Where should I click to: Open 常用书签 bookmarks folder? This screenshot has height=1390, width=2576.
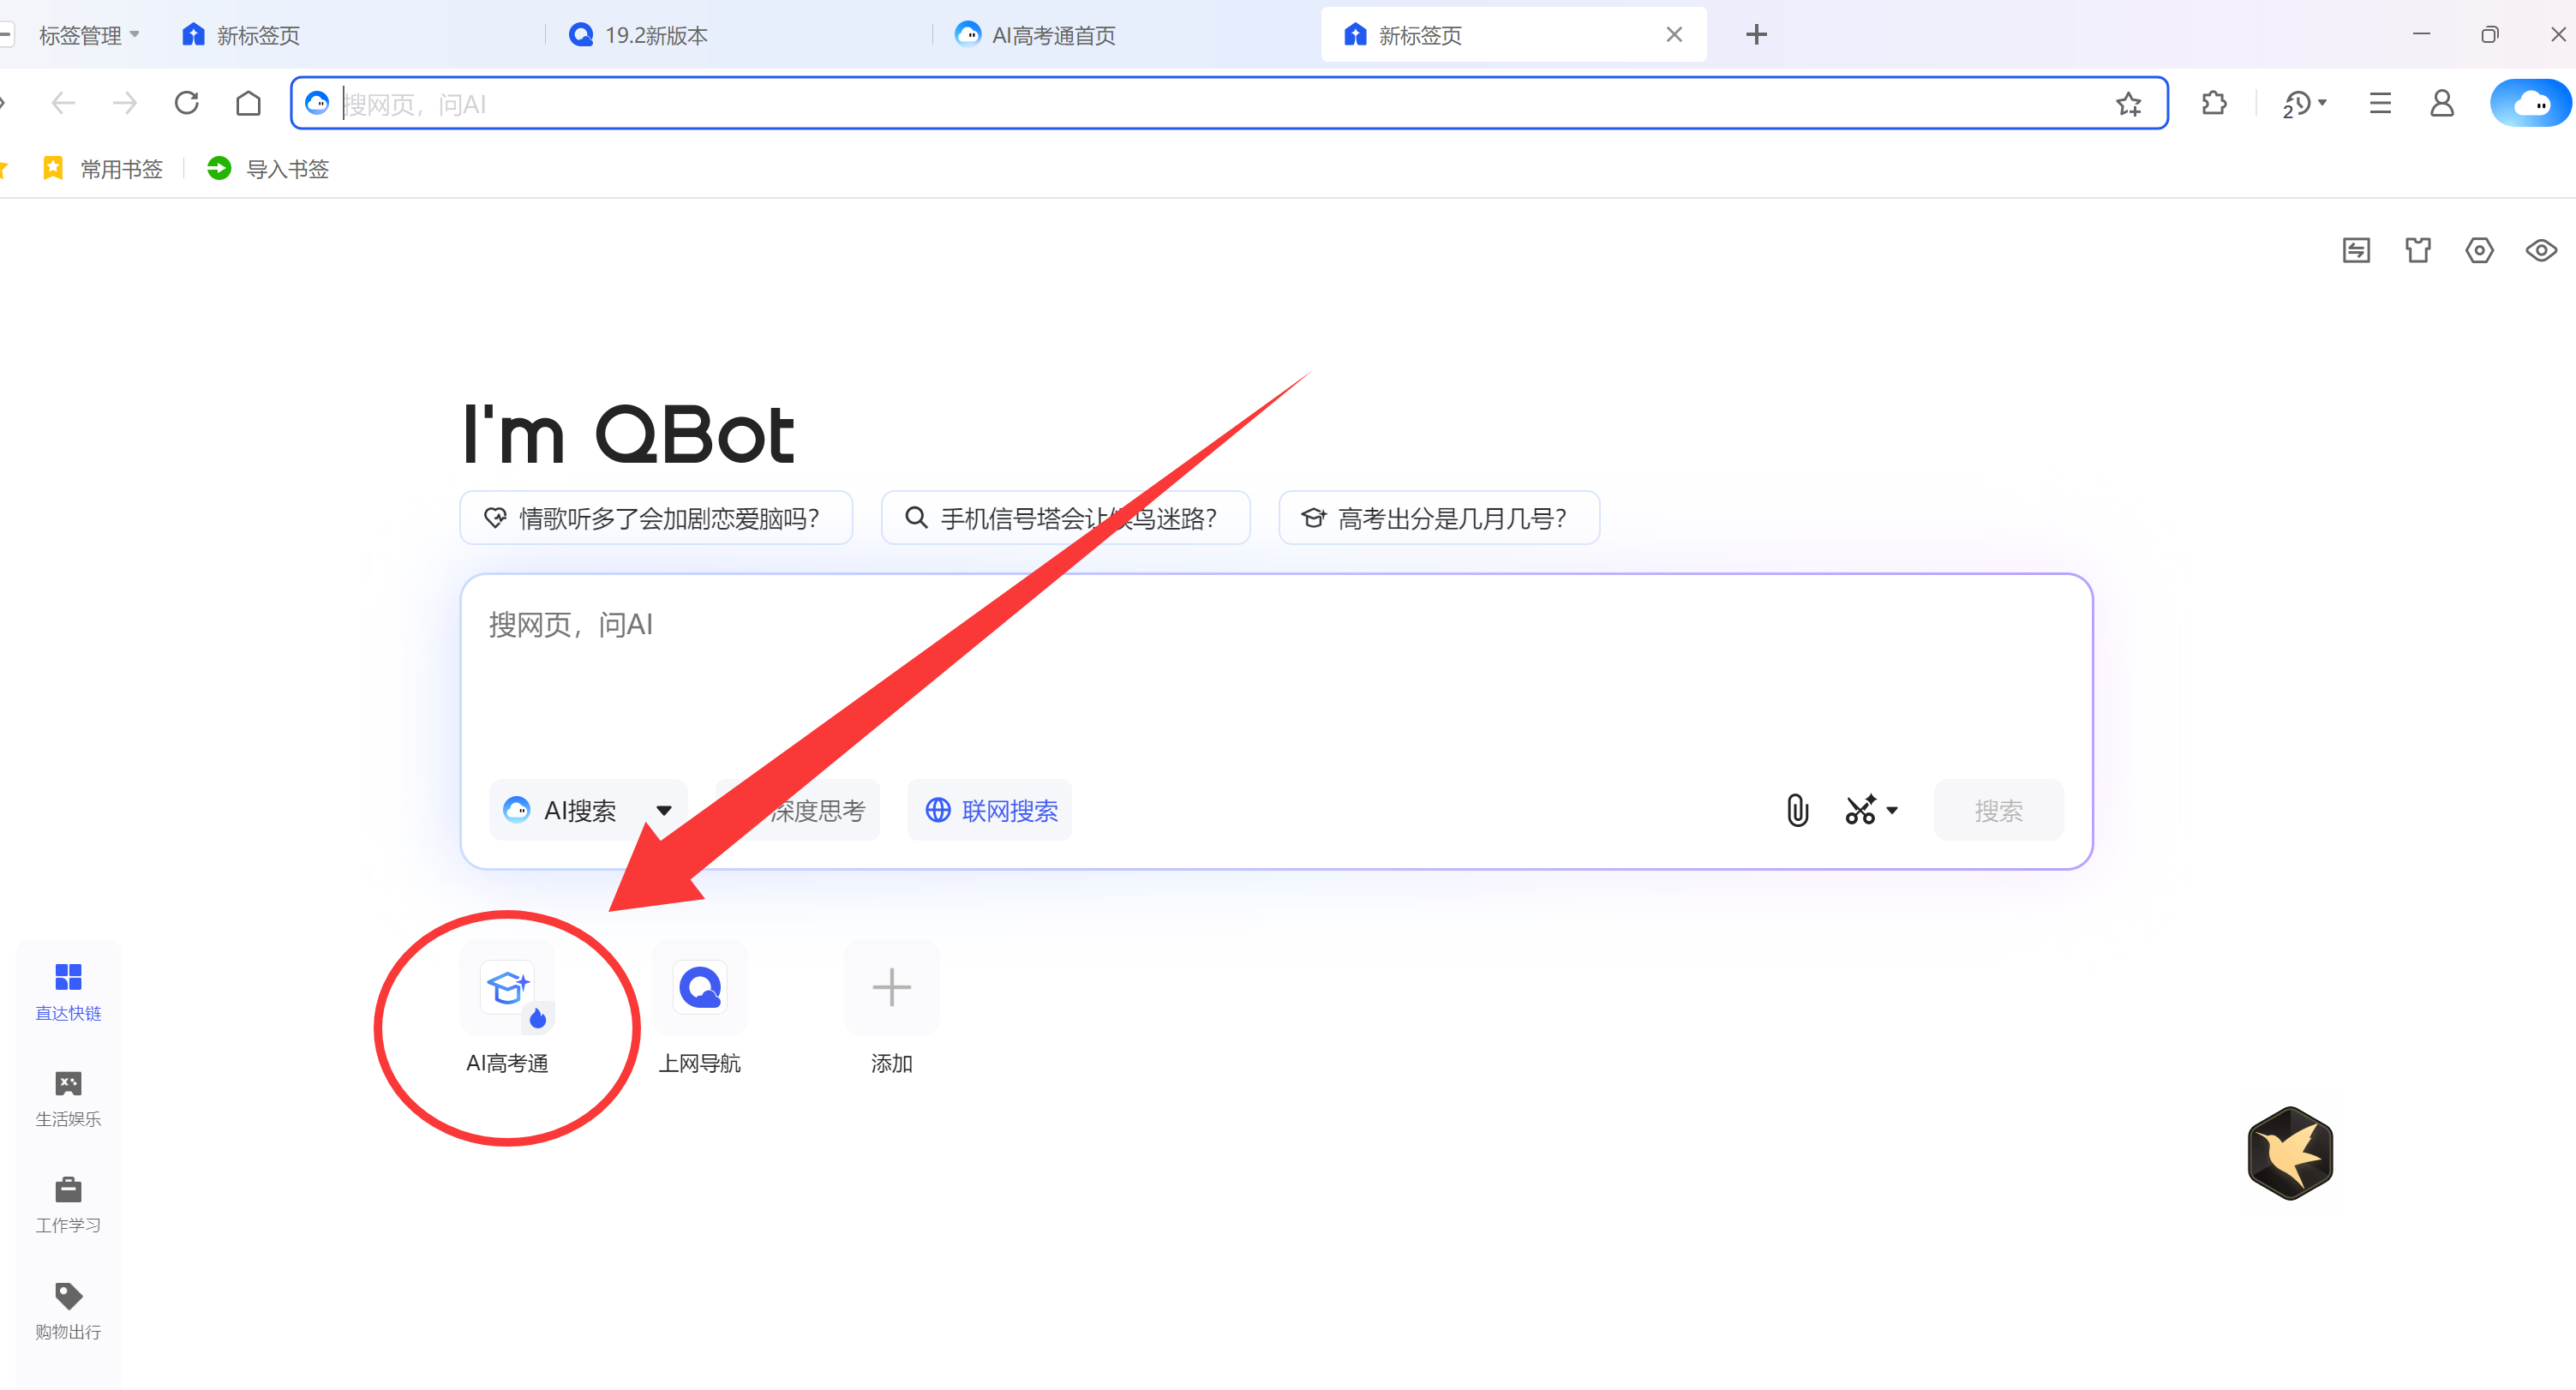coord(102,169)
